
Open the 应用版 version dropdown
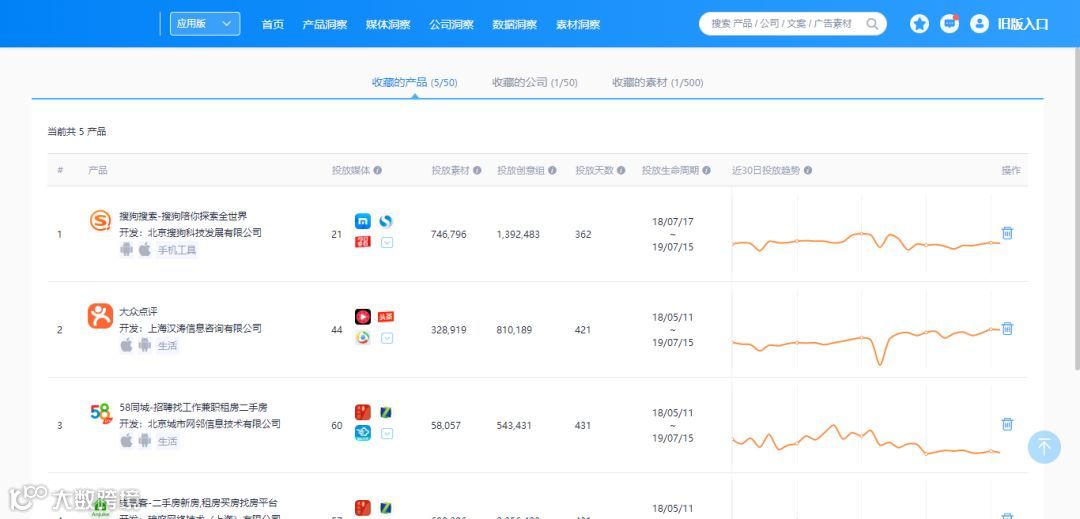coord(205,24)
